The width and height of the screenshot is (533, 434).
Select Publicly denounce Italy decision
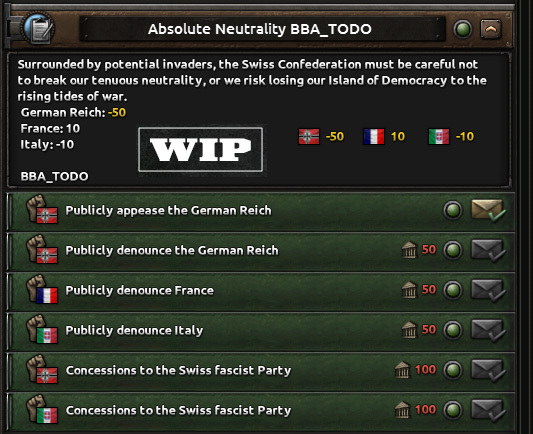pyautogui.click(x=261, y=331)
